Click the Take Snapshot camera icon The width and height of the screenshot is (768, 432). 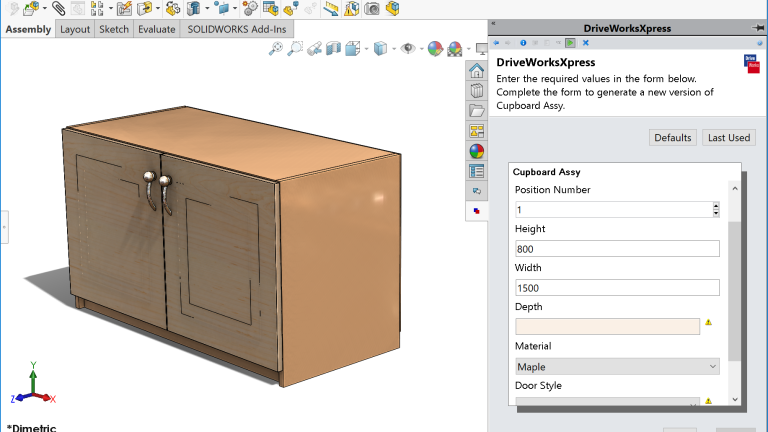[372, 8]
